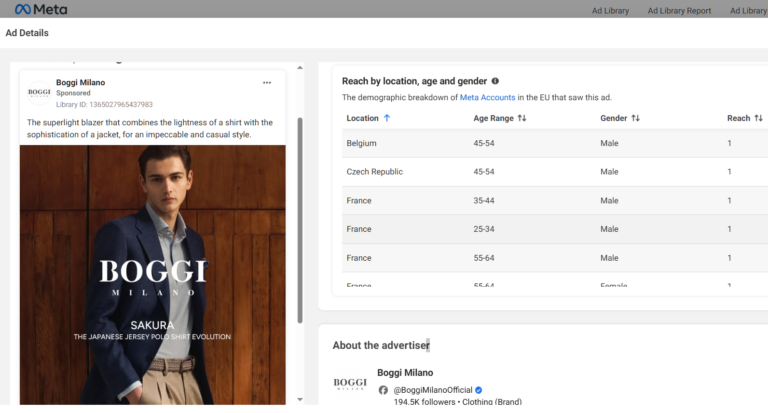This screenshot has height=413, width=768.
Task: Click the verified badge next to @BoggiMilanoOfficial
Action: coord(479,390)
